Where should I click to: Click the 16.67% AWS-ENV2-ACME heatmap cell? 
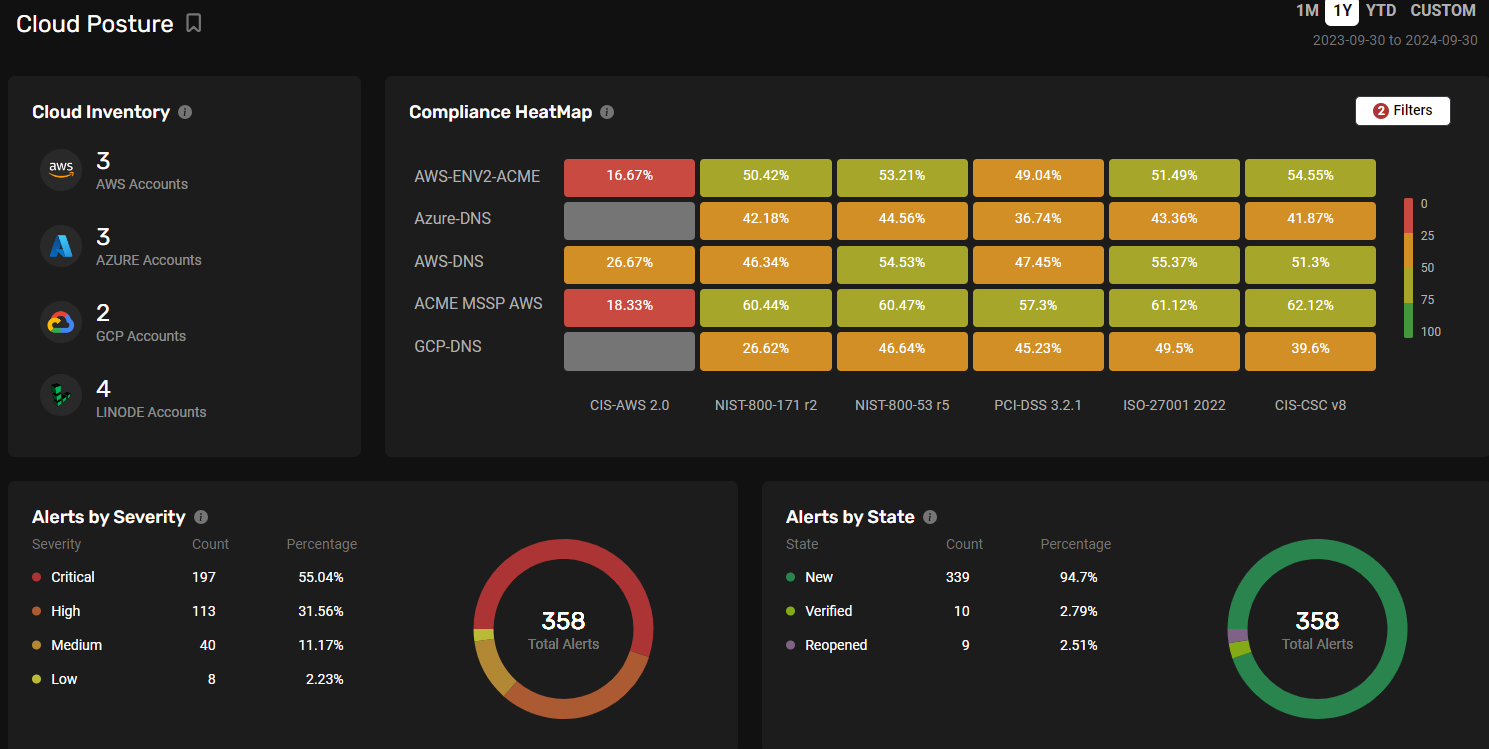click(629, 177)
